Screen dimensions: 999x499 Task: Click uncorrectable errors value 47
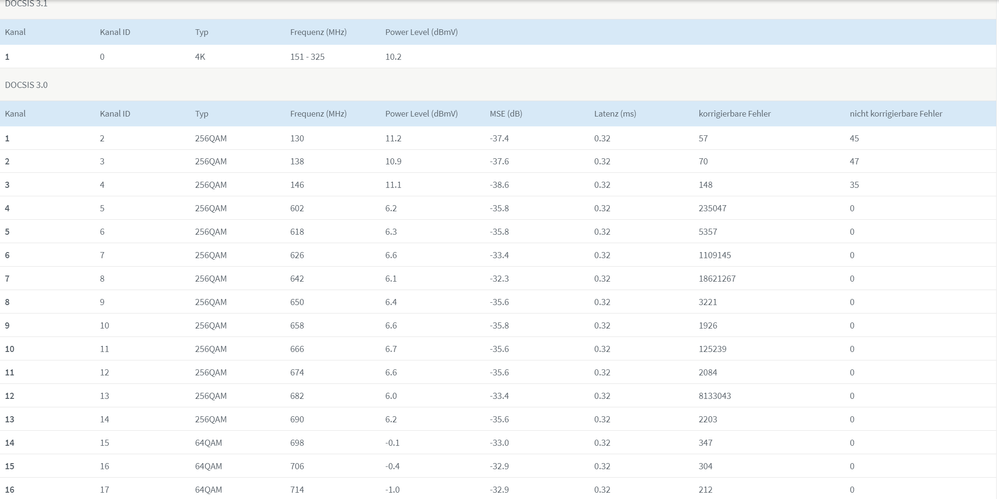pyautogui.click(x=854, y=161)
